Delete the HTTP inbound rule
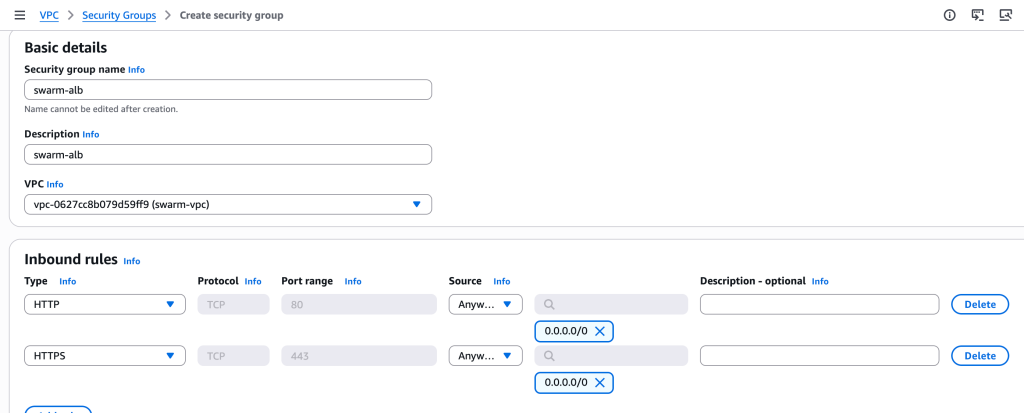Image resolution: width=1024 pixels, height=413 pixels. tap(979, 305)
